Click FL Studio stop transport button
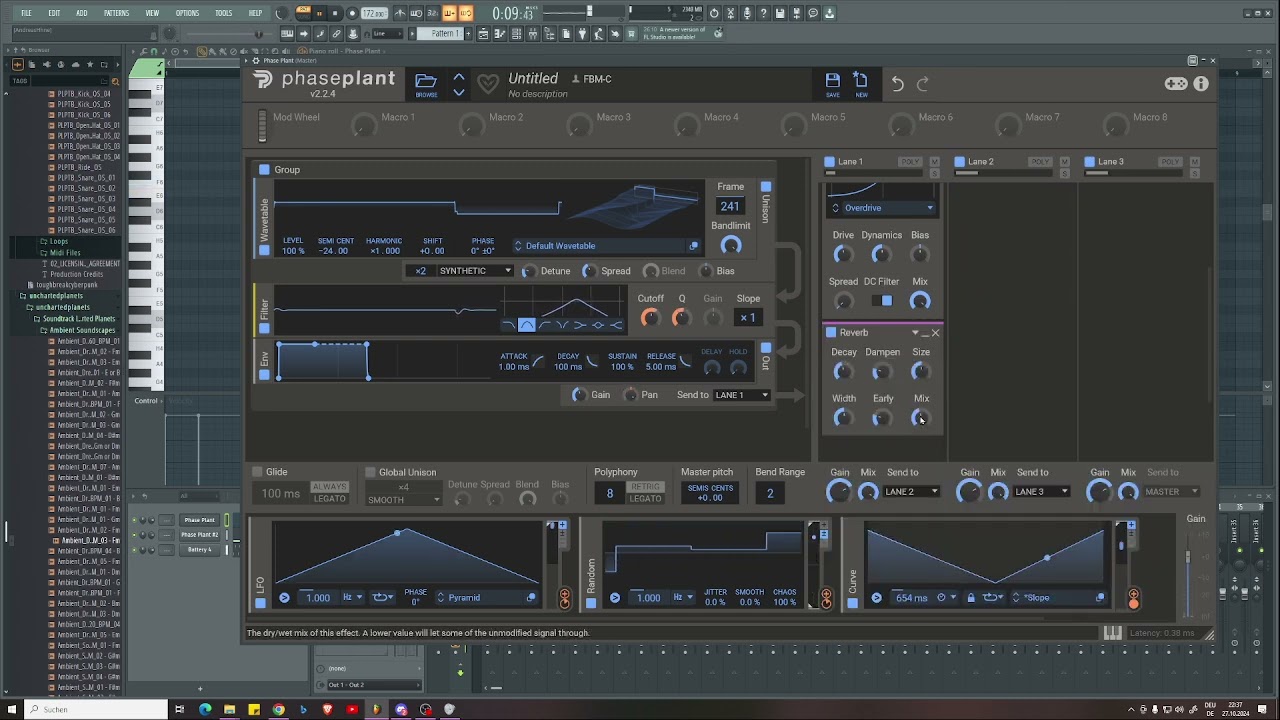The image size is (1280, 720). click(x=335, y=13)
